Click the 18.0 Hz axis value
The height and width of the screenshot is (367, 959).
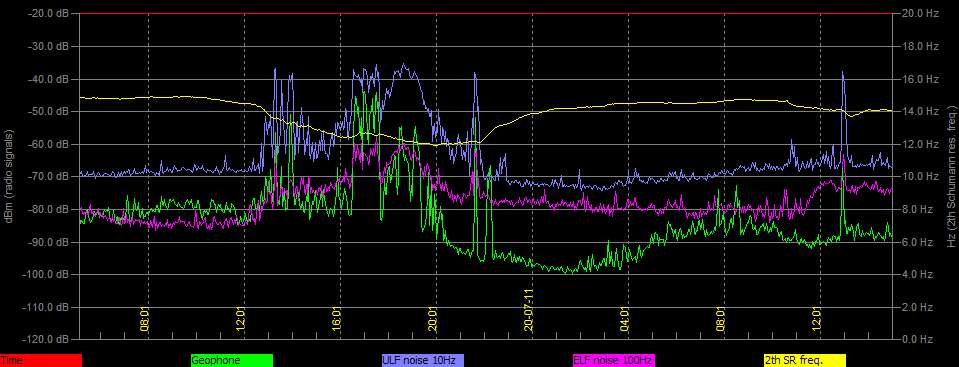coord(920,46)
